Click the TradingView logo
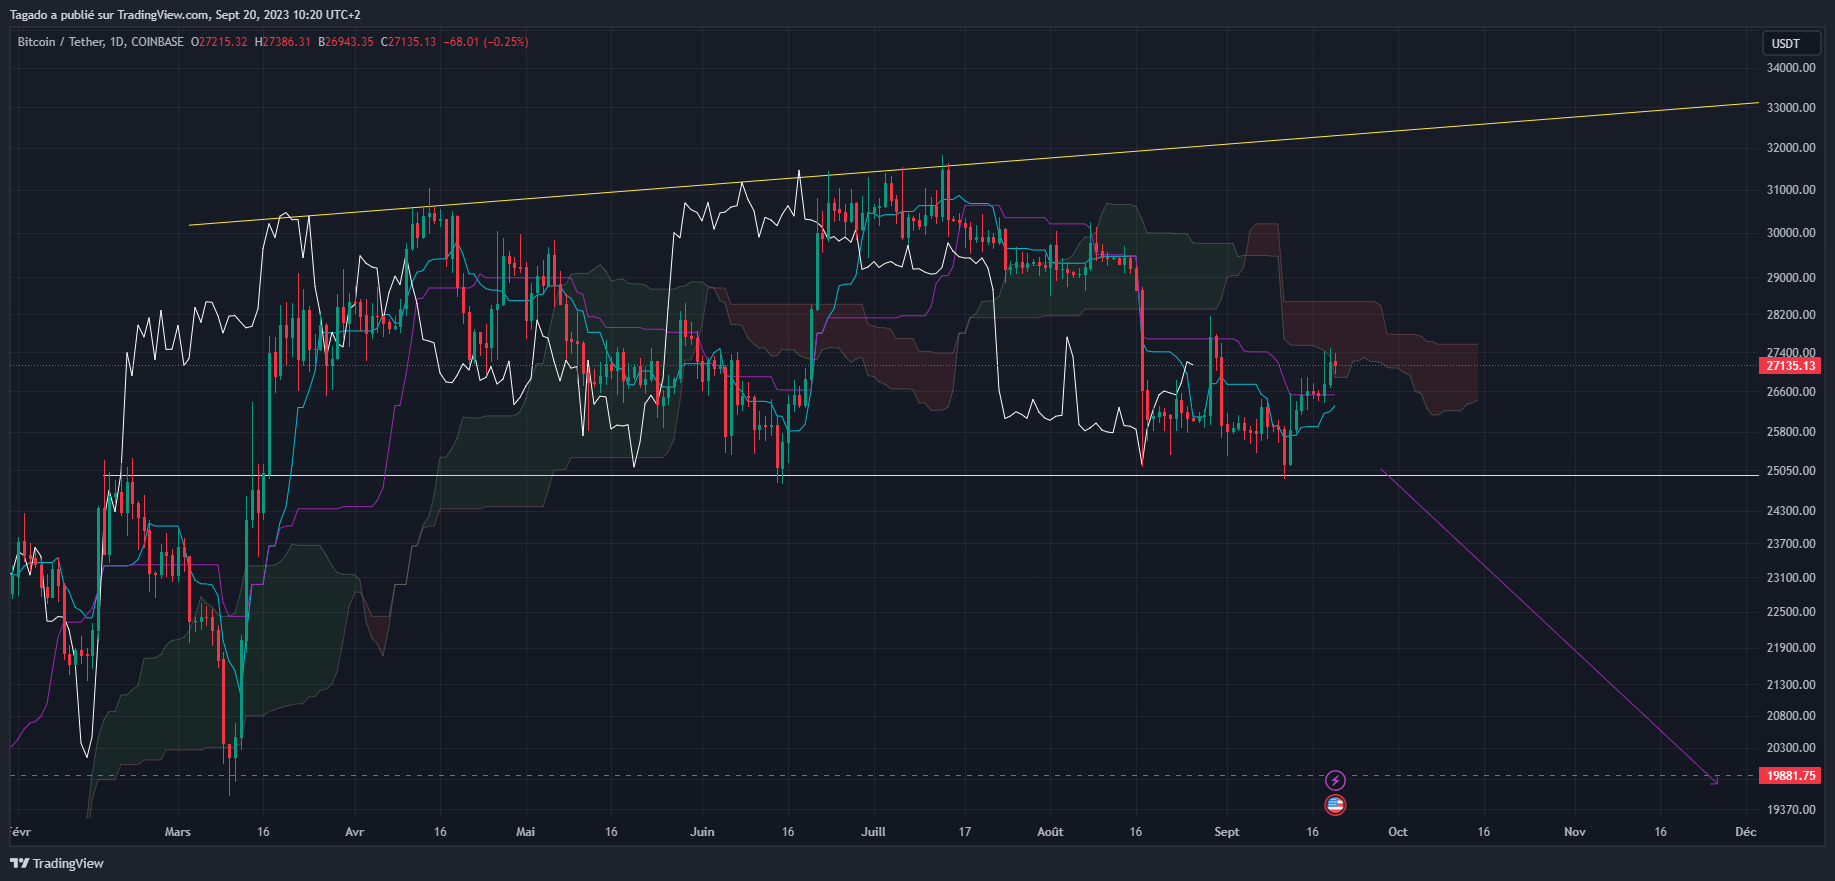 pos(57,863)
